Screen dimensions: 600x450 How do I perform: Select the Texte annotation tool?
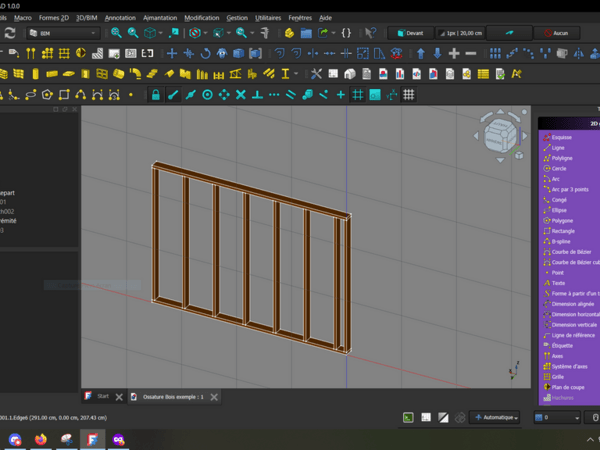click(x=558, y=283)
